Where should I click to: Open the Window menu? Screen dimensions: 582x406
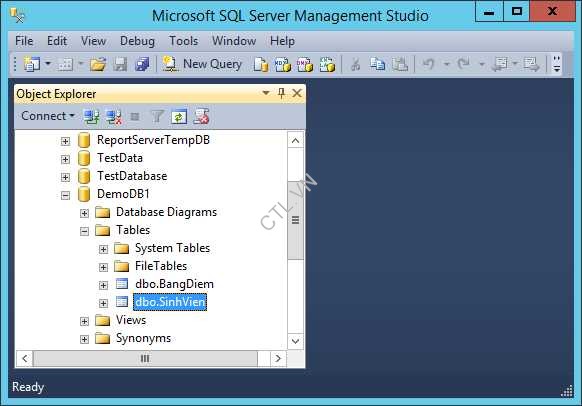point(234,41)
